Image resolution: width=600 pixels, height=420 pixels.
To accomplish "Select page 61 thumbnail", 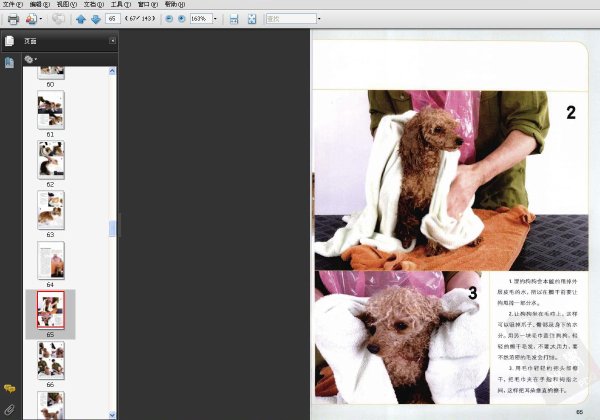I will (x=51, y=110).
